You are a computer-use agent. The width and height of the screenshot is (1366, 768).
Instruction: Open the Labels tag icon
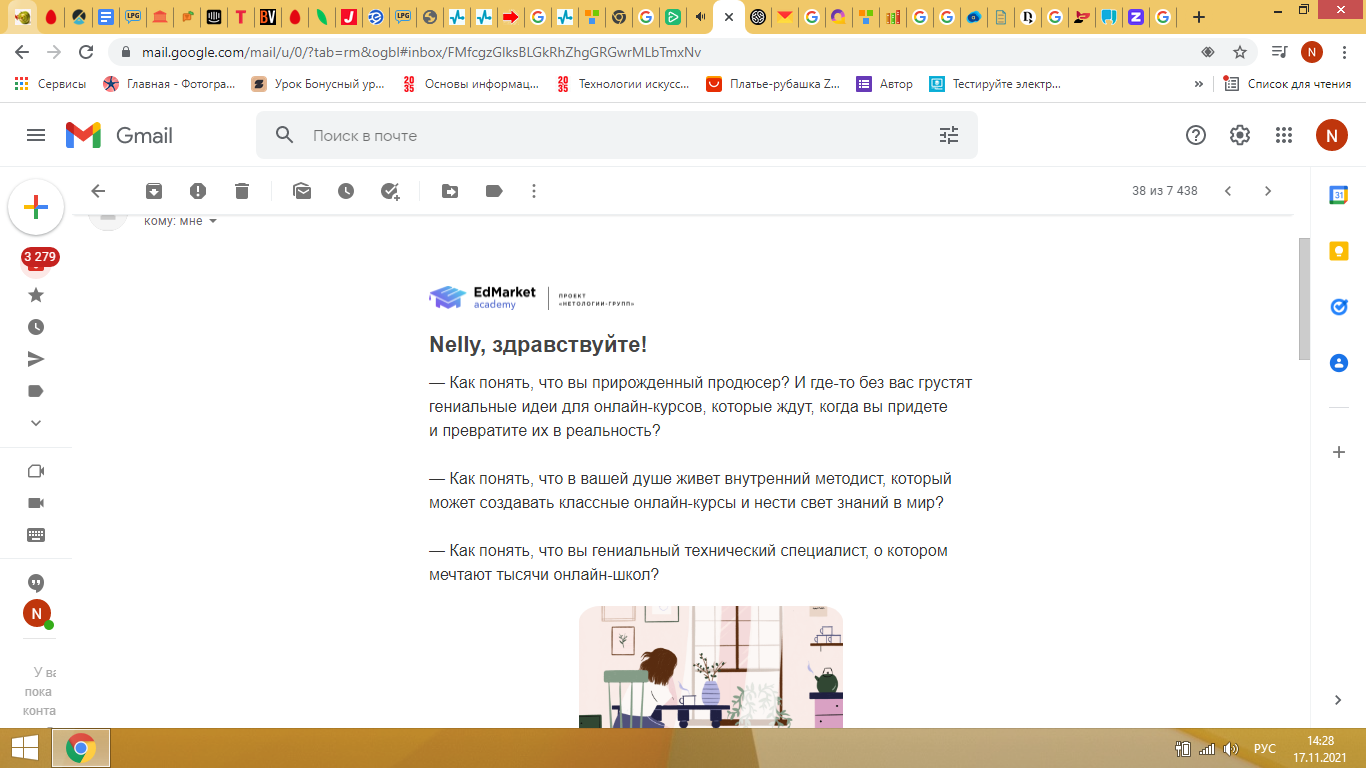click(494, 191)
